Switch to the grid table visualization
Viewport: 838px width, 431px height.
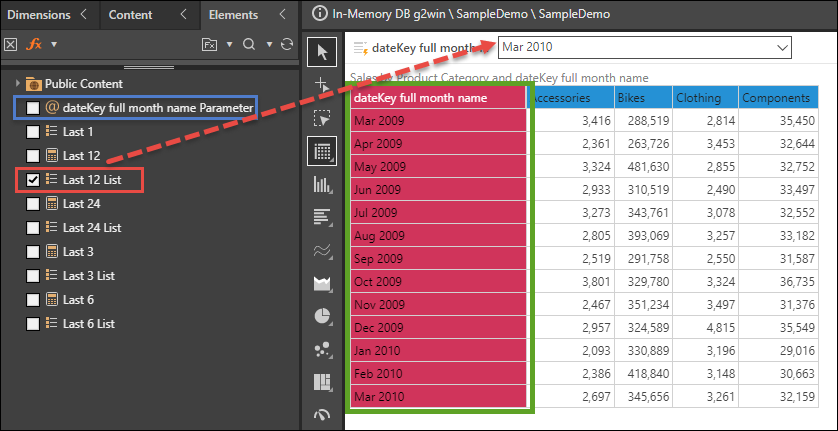click(321, 152)
